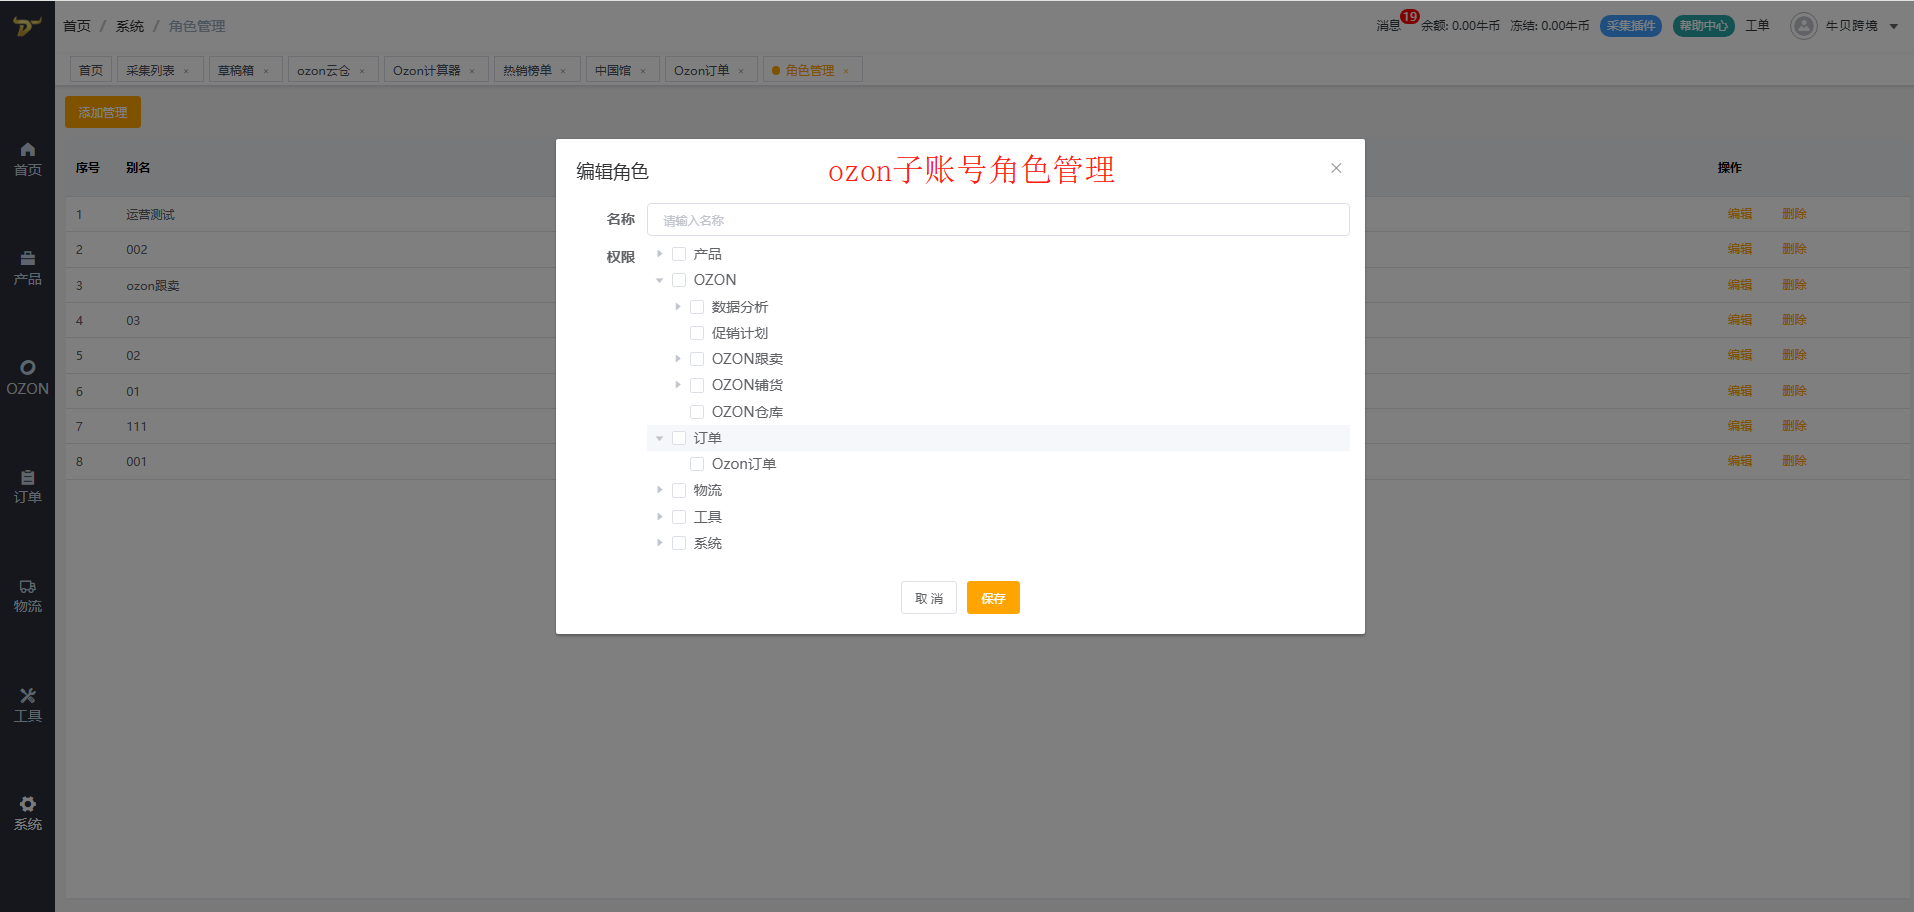Close the 热销榜单 tab
The height and width of the screenshot is (912, 1914).
(563, 71)
